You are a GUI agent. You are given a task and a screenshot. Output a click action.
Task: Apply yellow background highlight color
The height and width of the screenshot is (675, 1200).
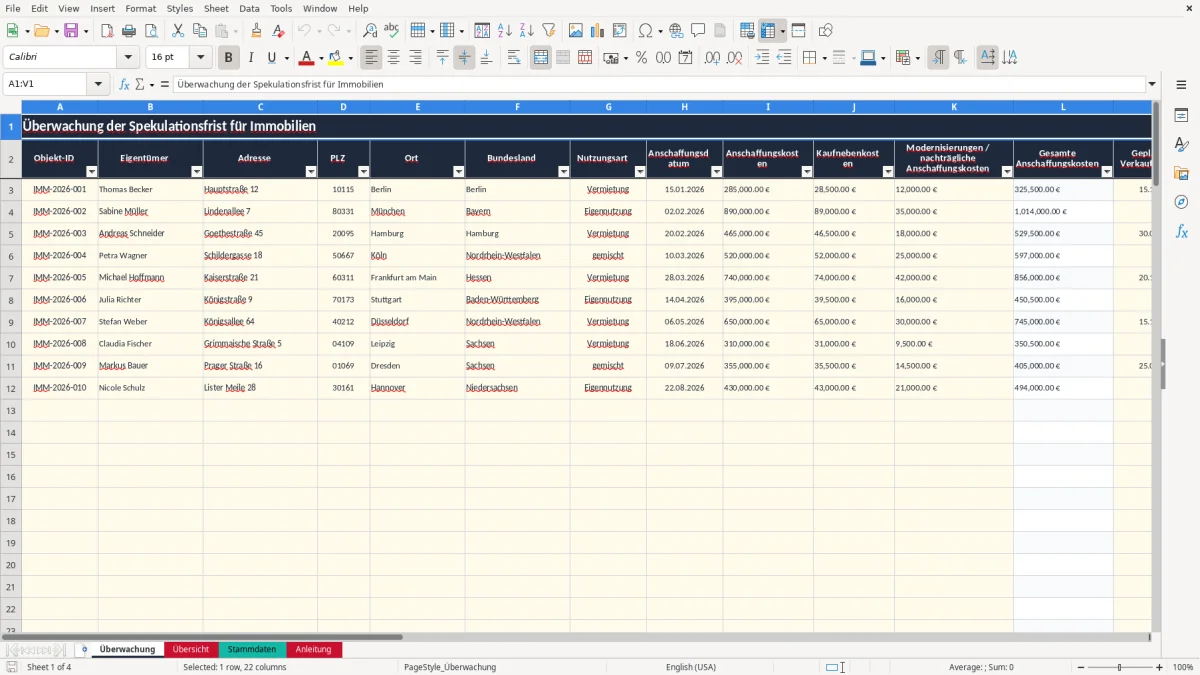335,58
